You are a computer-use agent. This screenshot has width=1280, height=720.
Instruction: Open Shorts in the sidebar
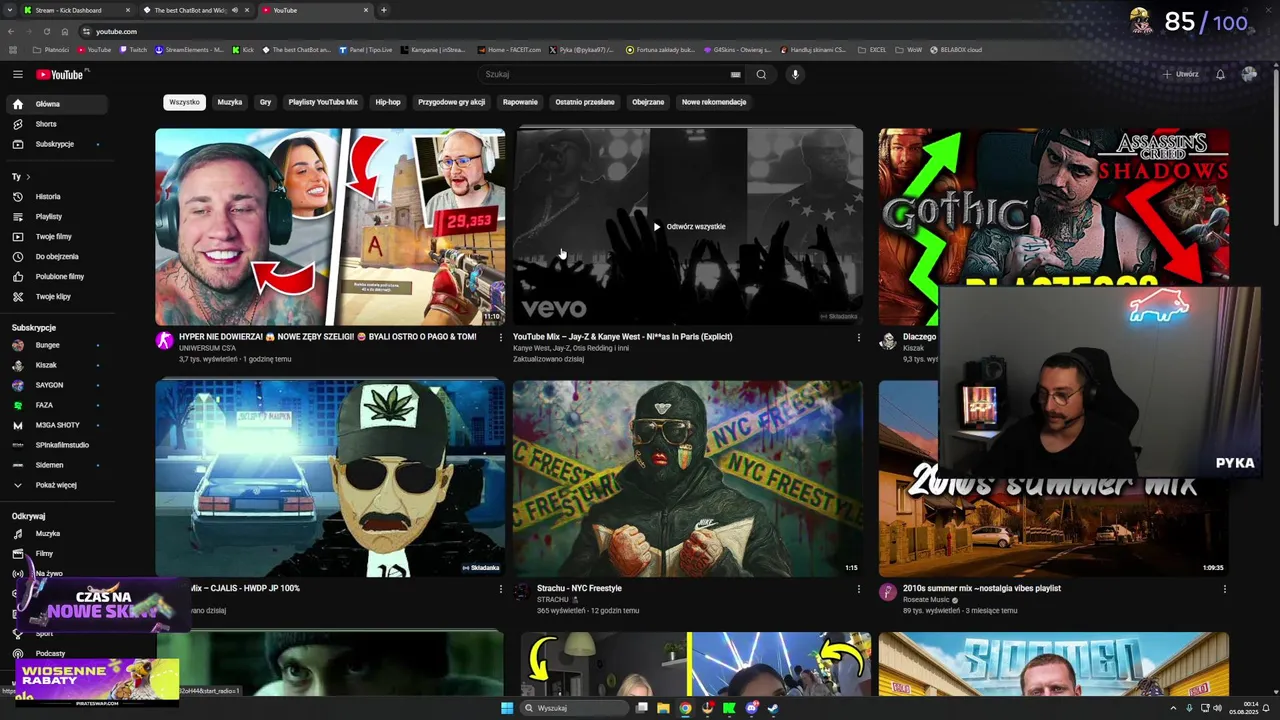tap(55, 124)
